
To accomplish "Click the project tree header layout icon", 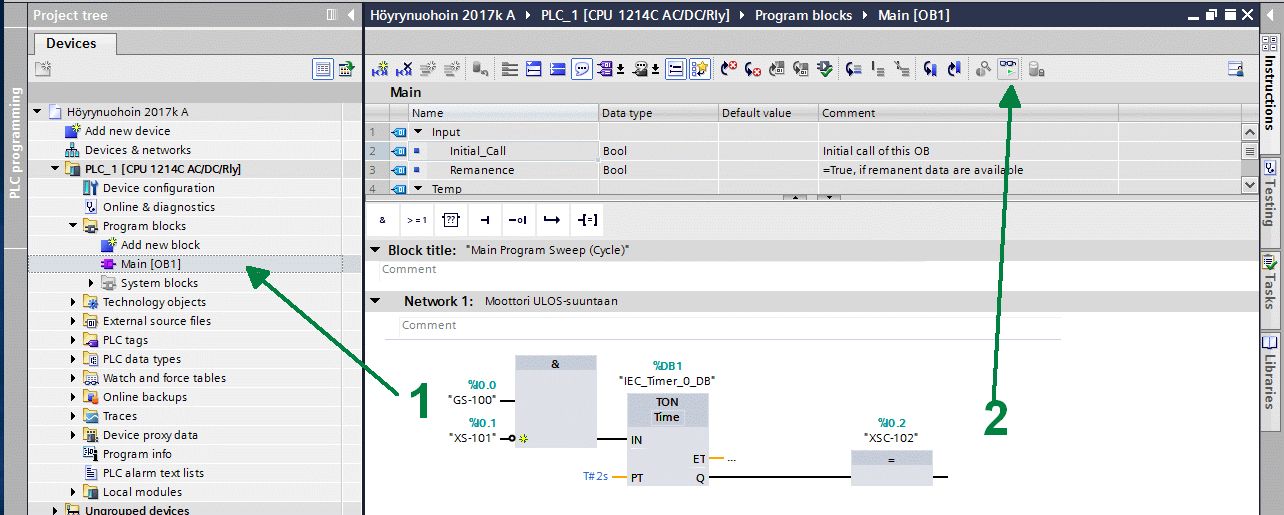I will [x=332, y=15].
